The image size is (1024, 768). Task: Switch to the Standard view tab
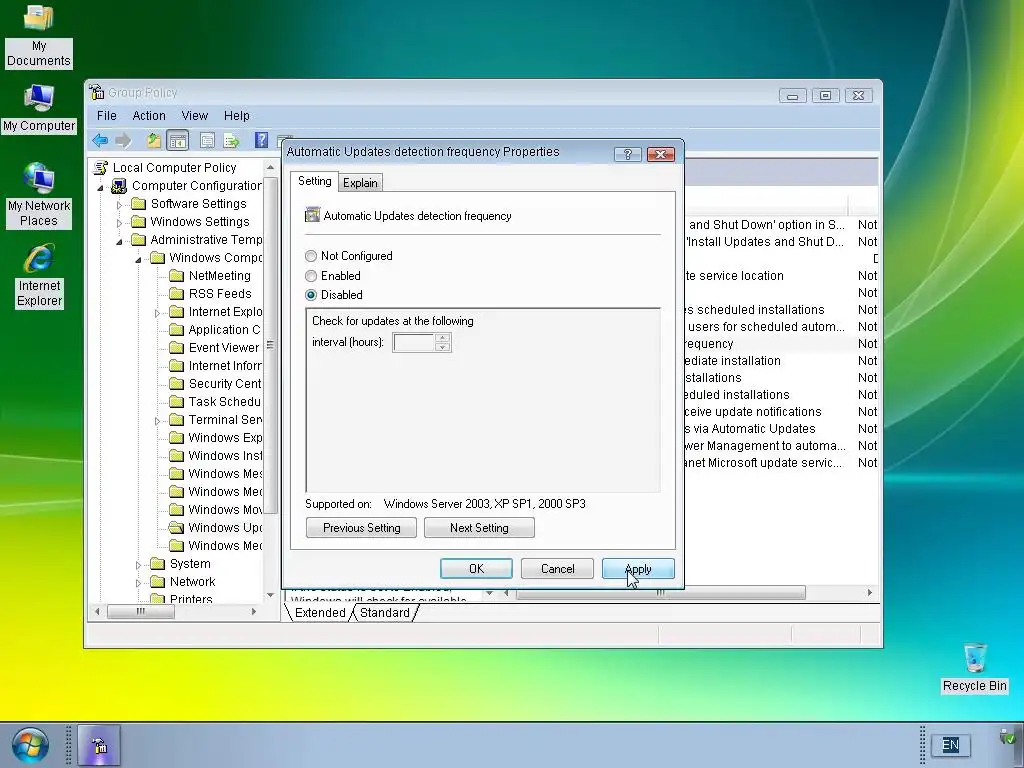385,613
